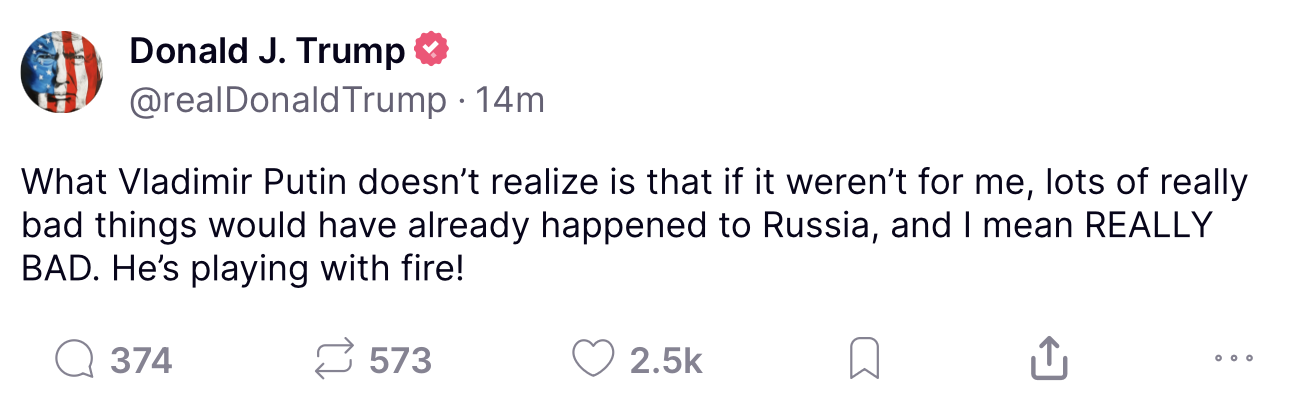Viewport: 1296px width, 404px height.
Task: Click the 14m timestamp
Action: point(509,100)
